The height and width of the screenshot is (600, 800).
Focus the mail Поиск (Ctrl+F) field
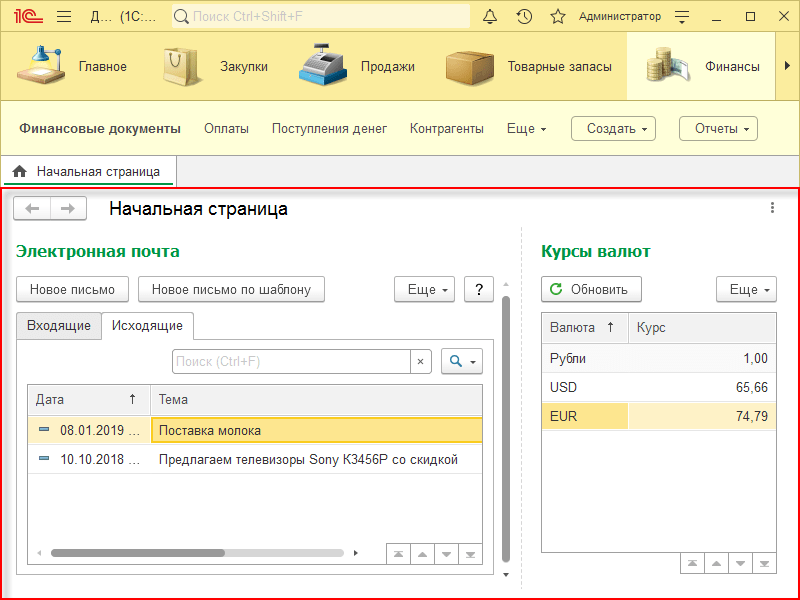pyautogui.click(x=291, y=361)
